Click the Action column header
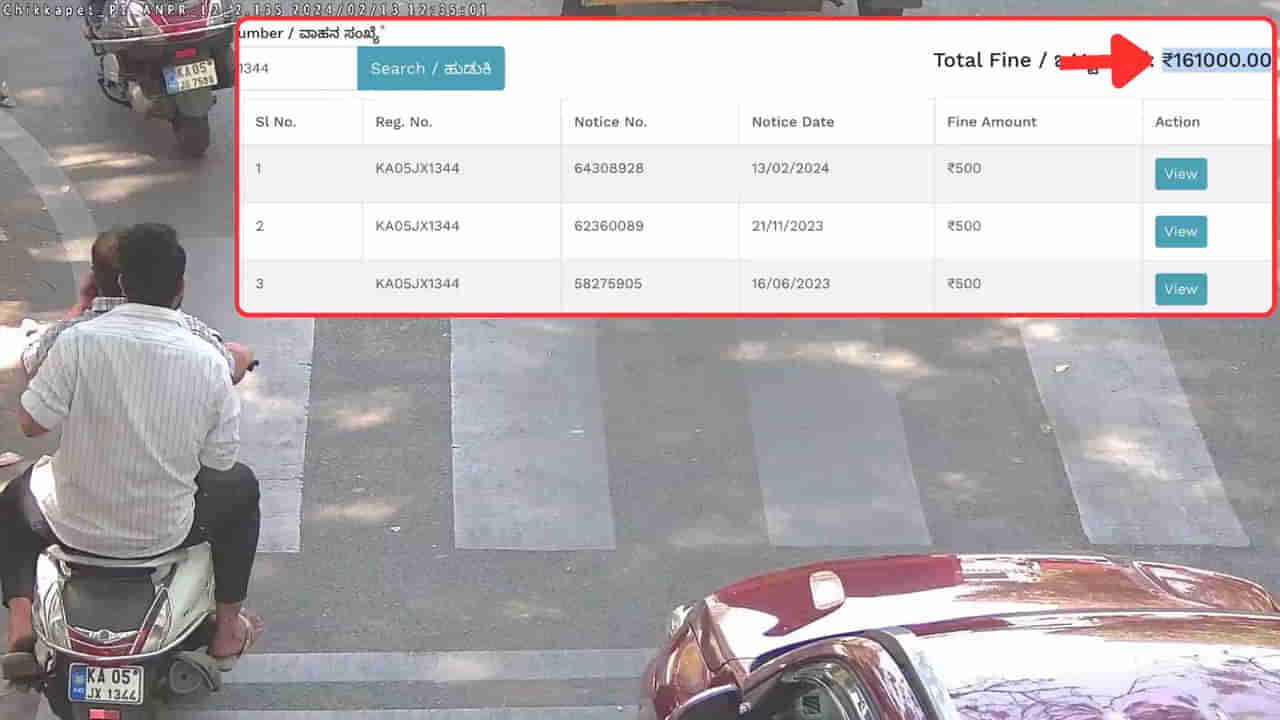Screen dimensions: 1280x720 tap(1177, 122)
